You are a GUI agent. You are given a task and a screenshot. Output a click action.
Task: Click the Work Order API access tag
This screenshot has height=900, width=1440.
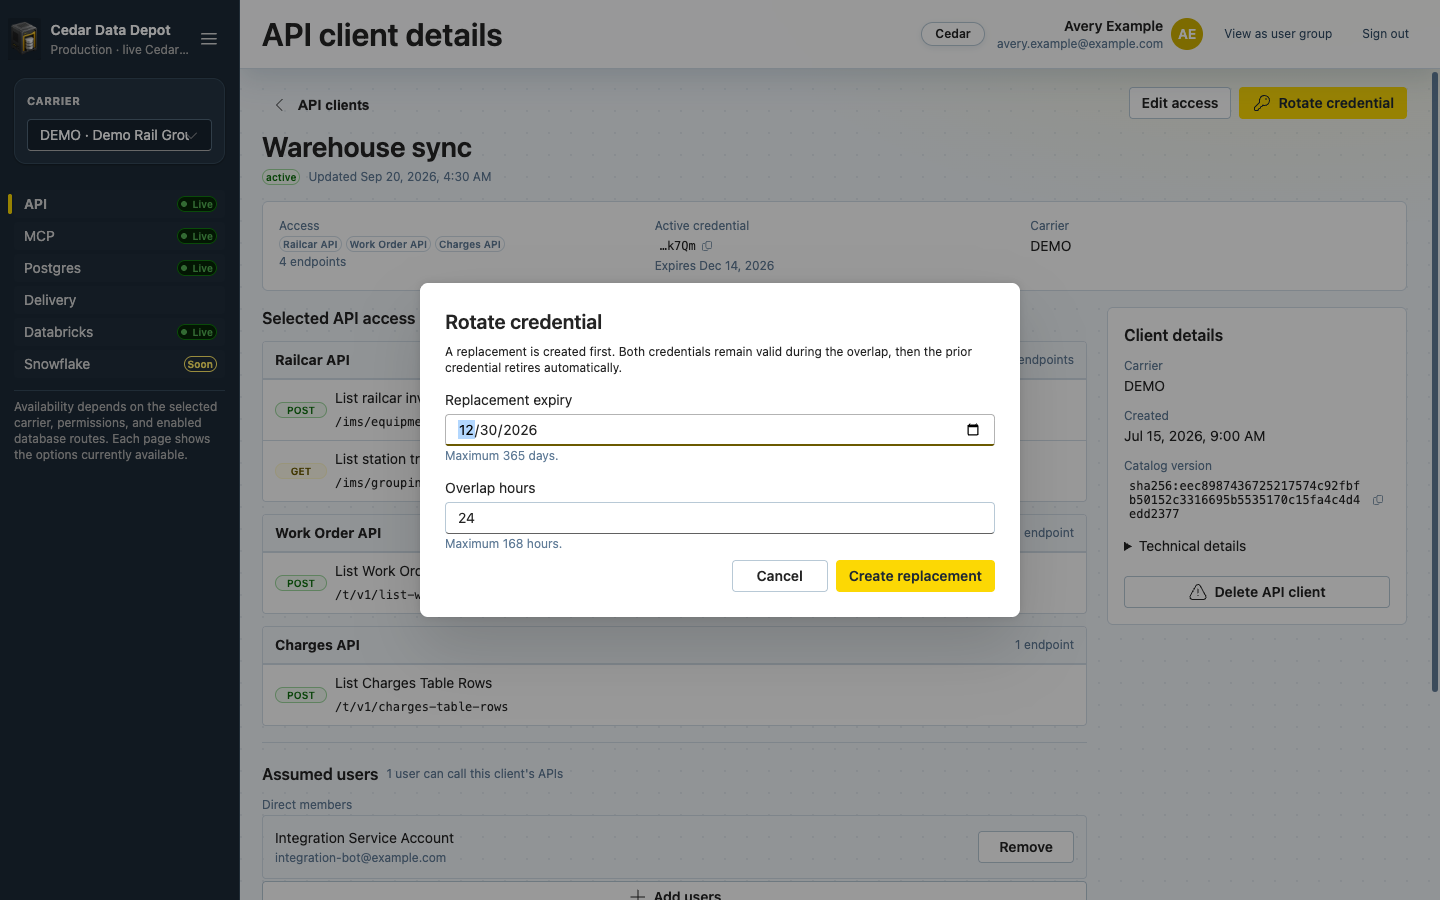click(x=388, y=245)
